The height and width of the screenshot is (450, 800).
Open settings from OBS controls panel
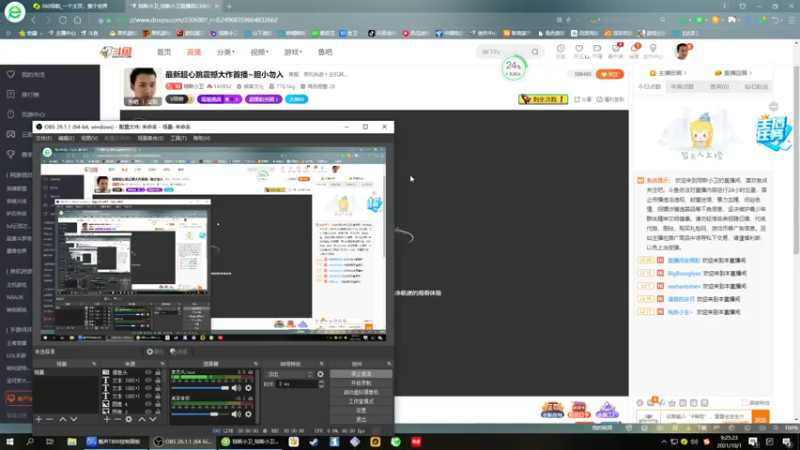361,410
